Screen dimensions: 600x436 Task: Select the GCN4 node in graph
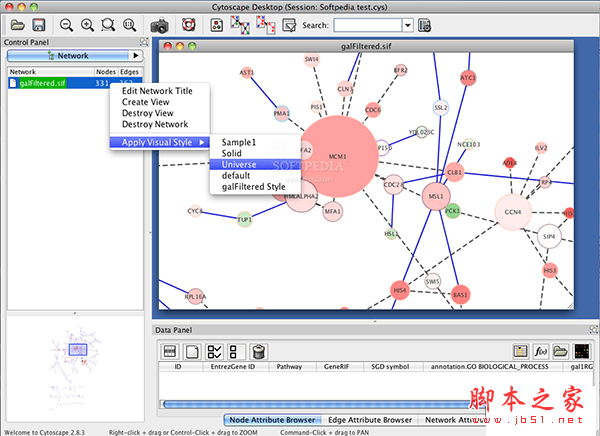[x=513, y=212]
